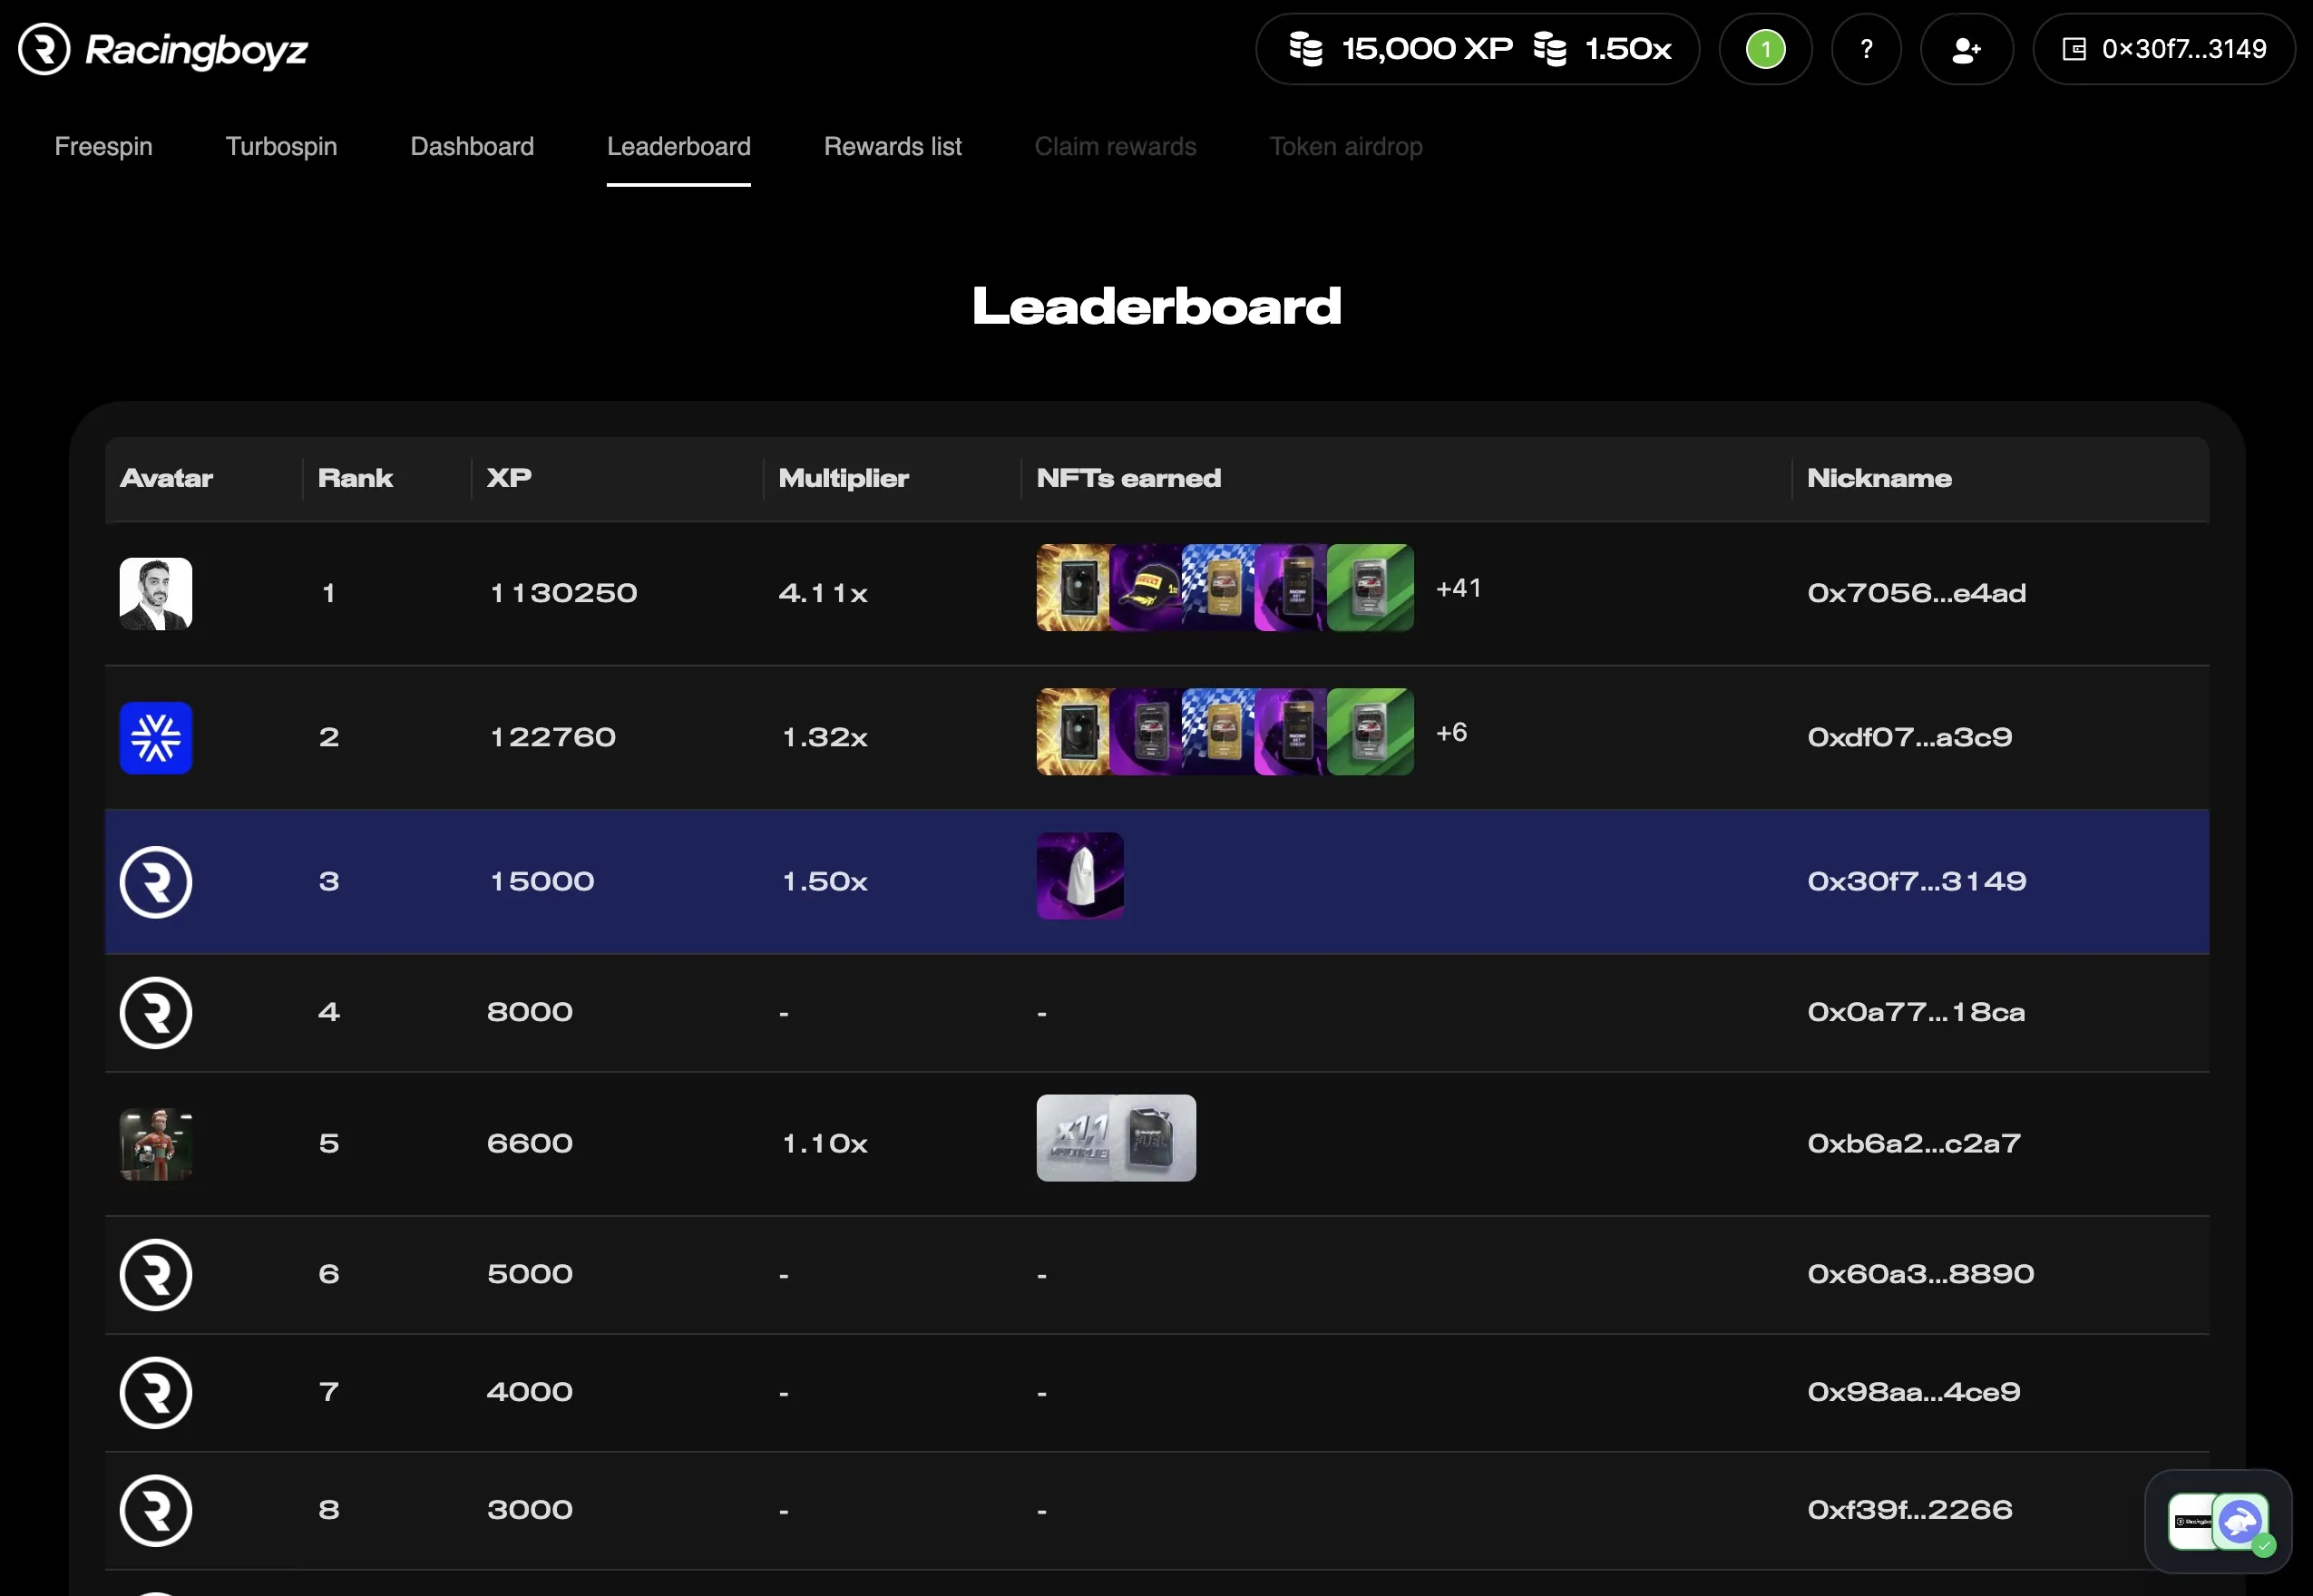Click the Token airdrop tab
Viewport: 2313px width, 1596px height.
point(1346,146)
